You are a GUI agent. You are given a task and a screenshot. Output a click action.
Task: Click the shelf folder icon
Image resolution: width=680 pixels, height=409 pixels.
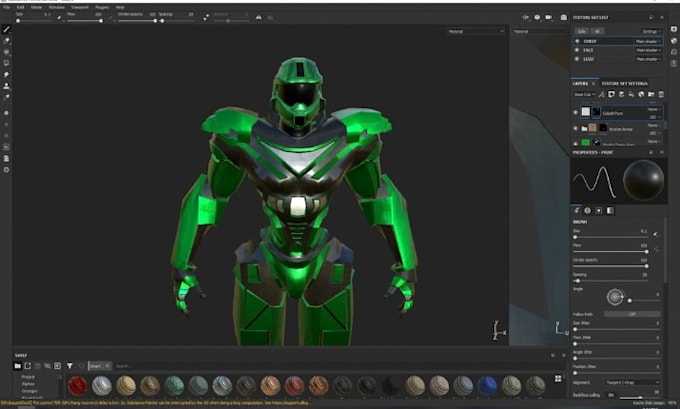click(x=17, y=366)
